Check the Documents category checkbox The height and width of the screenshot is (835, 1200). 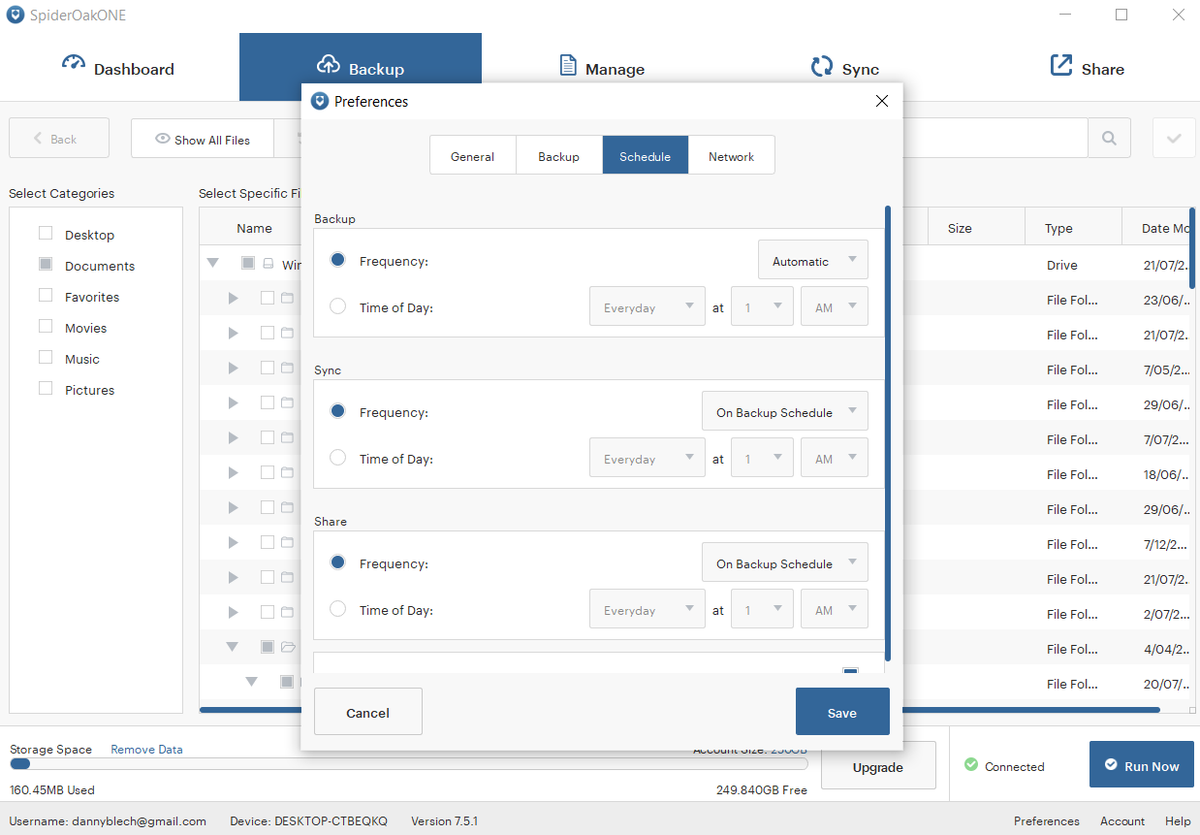click(x=44, y=265)
